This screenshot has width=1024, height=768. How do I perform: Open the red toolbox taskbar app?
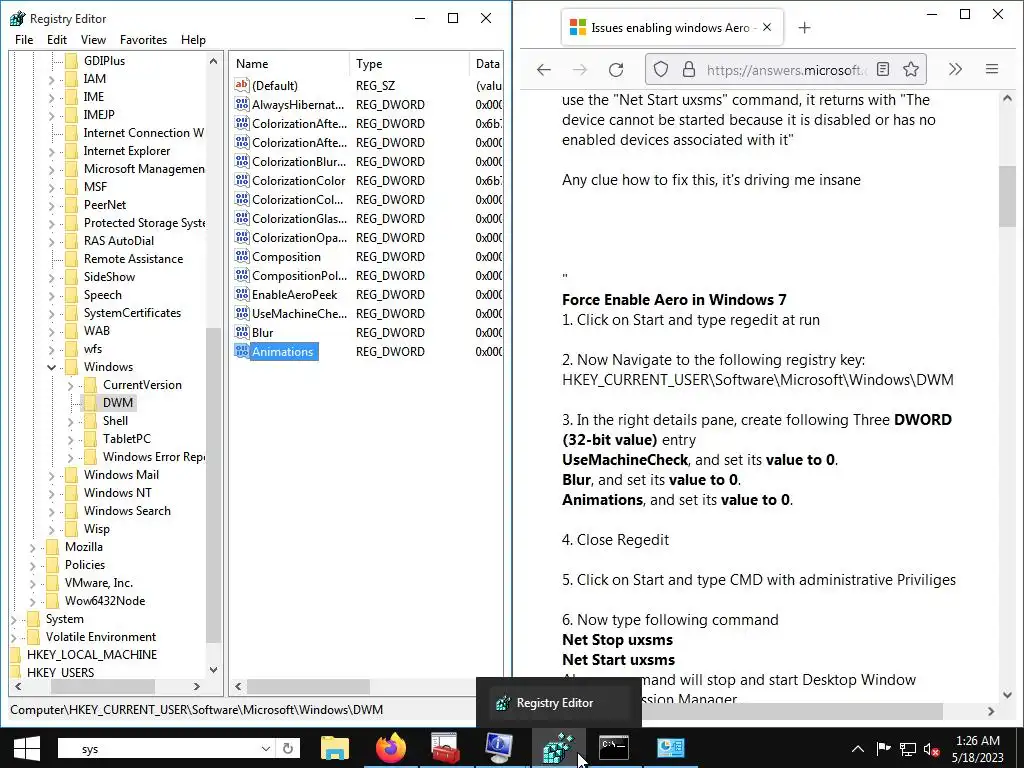446,748
